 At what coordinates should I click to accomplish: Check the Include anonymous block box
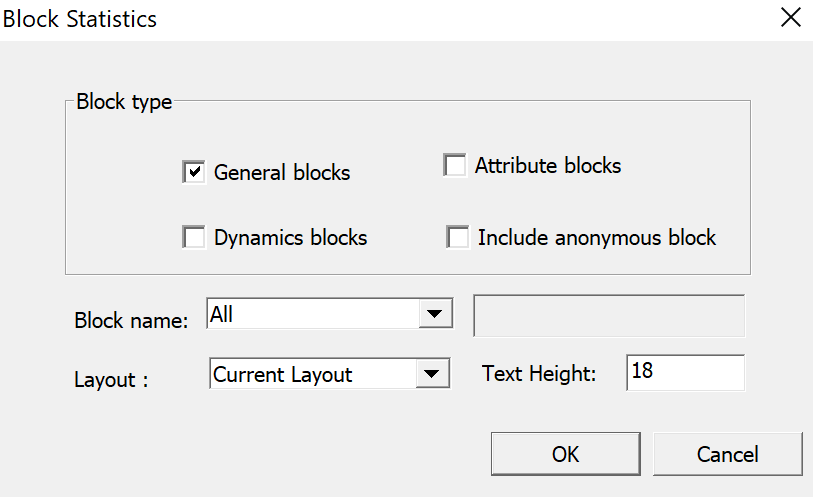tap(458, 237)
